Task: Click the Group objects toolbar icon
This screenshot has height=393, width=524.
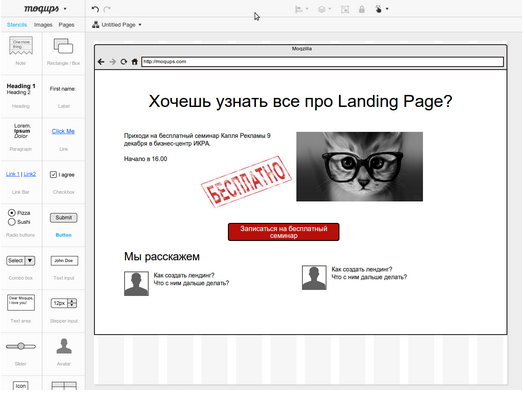Action: click(x=345, y=9)
